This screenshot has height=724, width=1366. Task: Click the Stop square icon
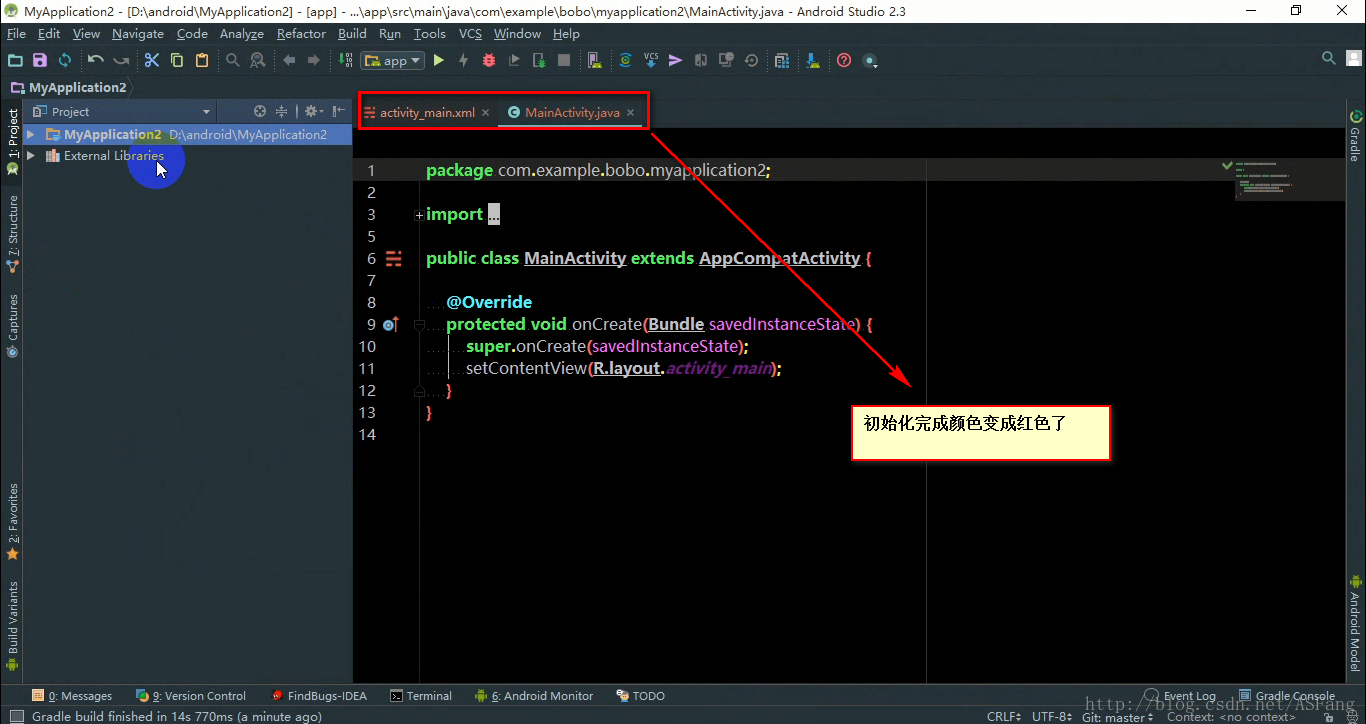(x=564, y=60)
